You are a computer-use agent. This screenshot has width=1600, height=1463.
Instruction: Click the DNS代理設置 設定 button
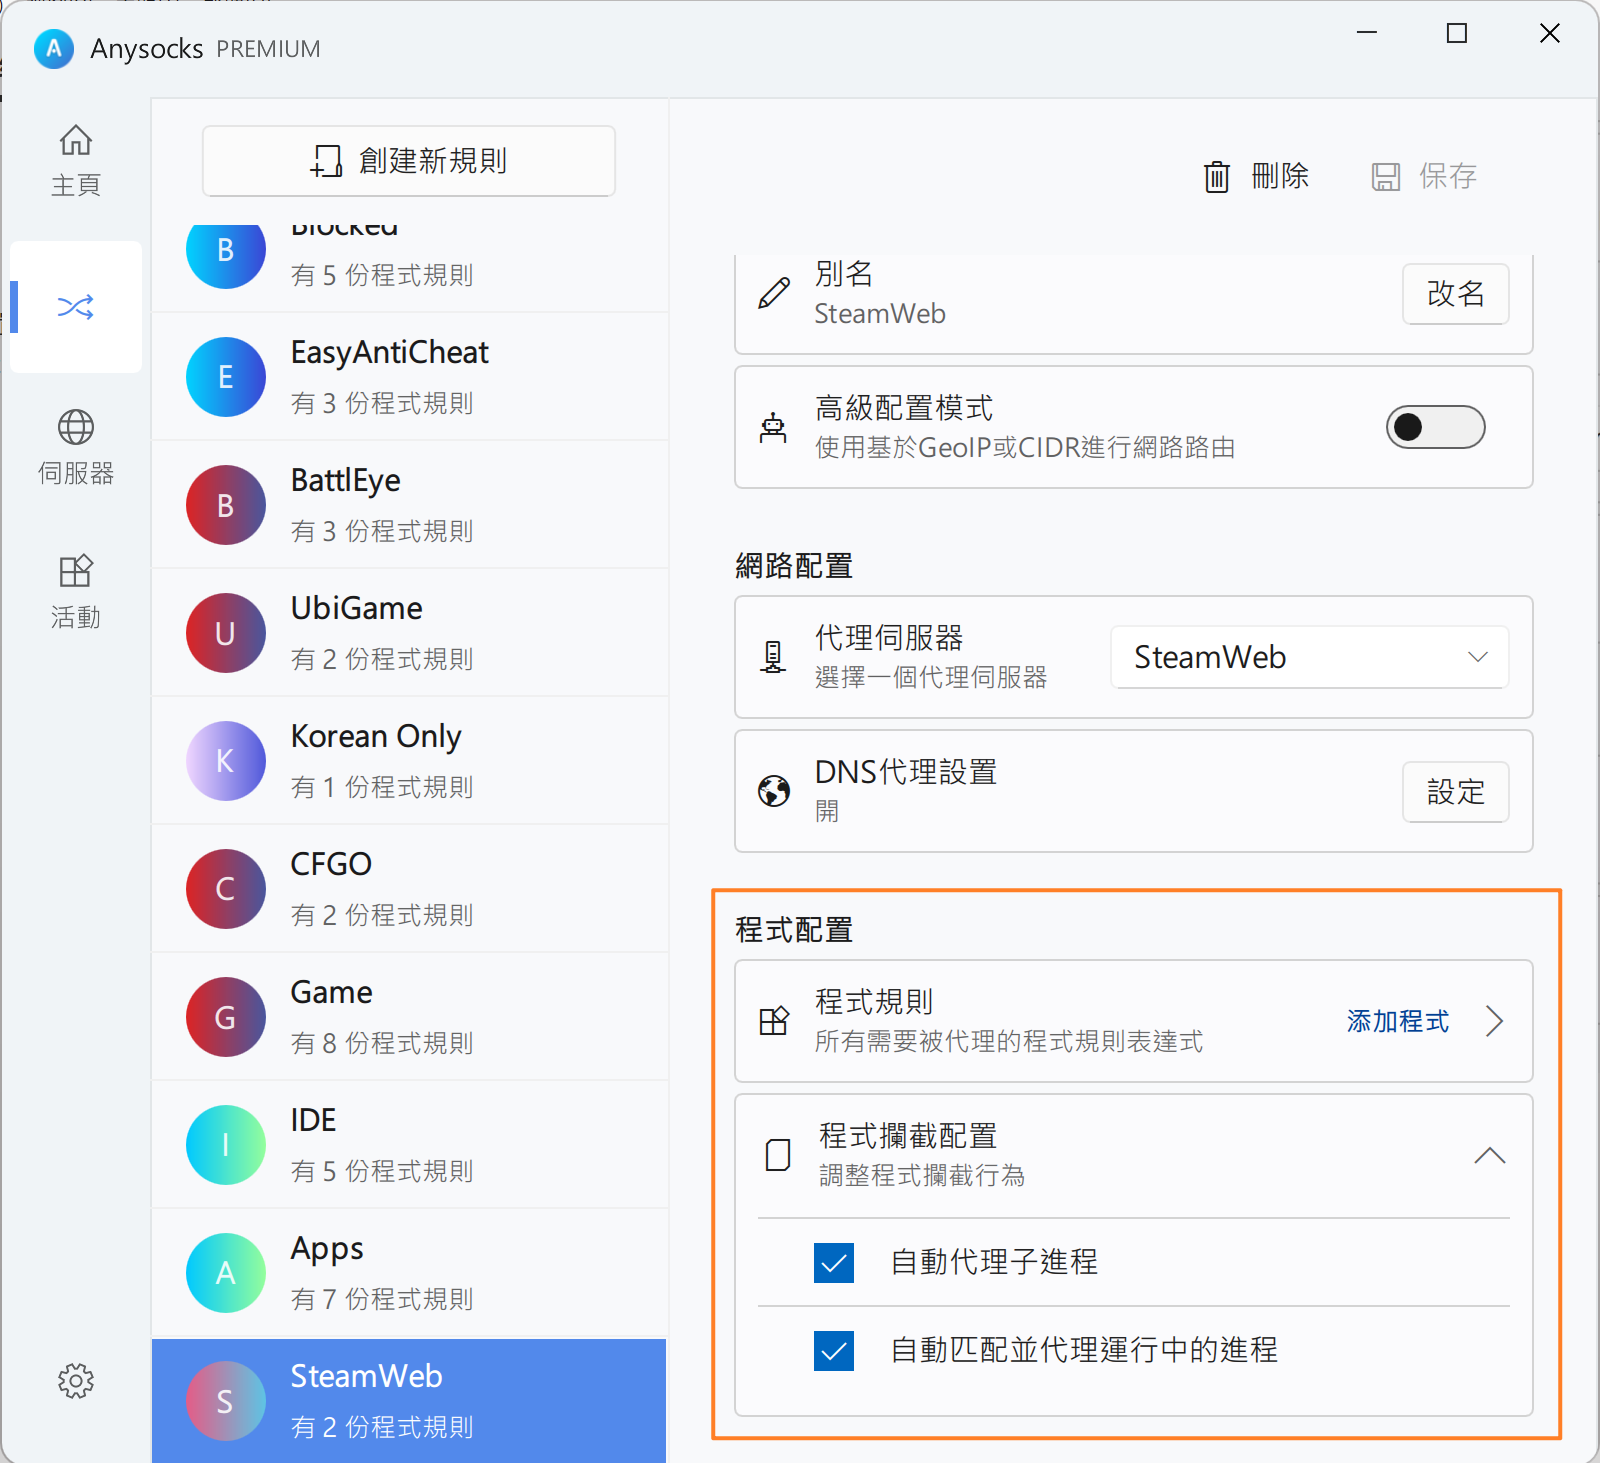1455,792
